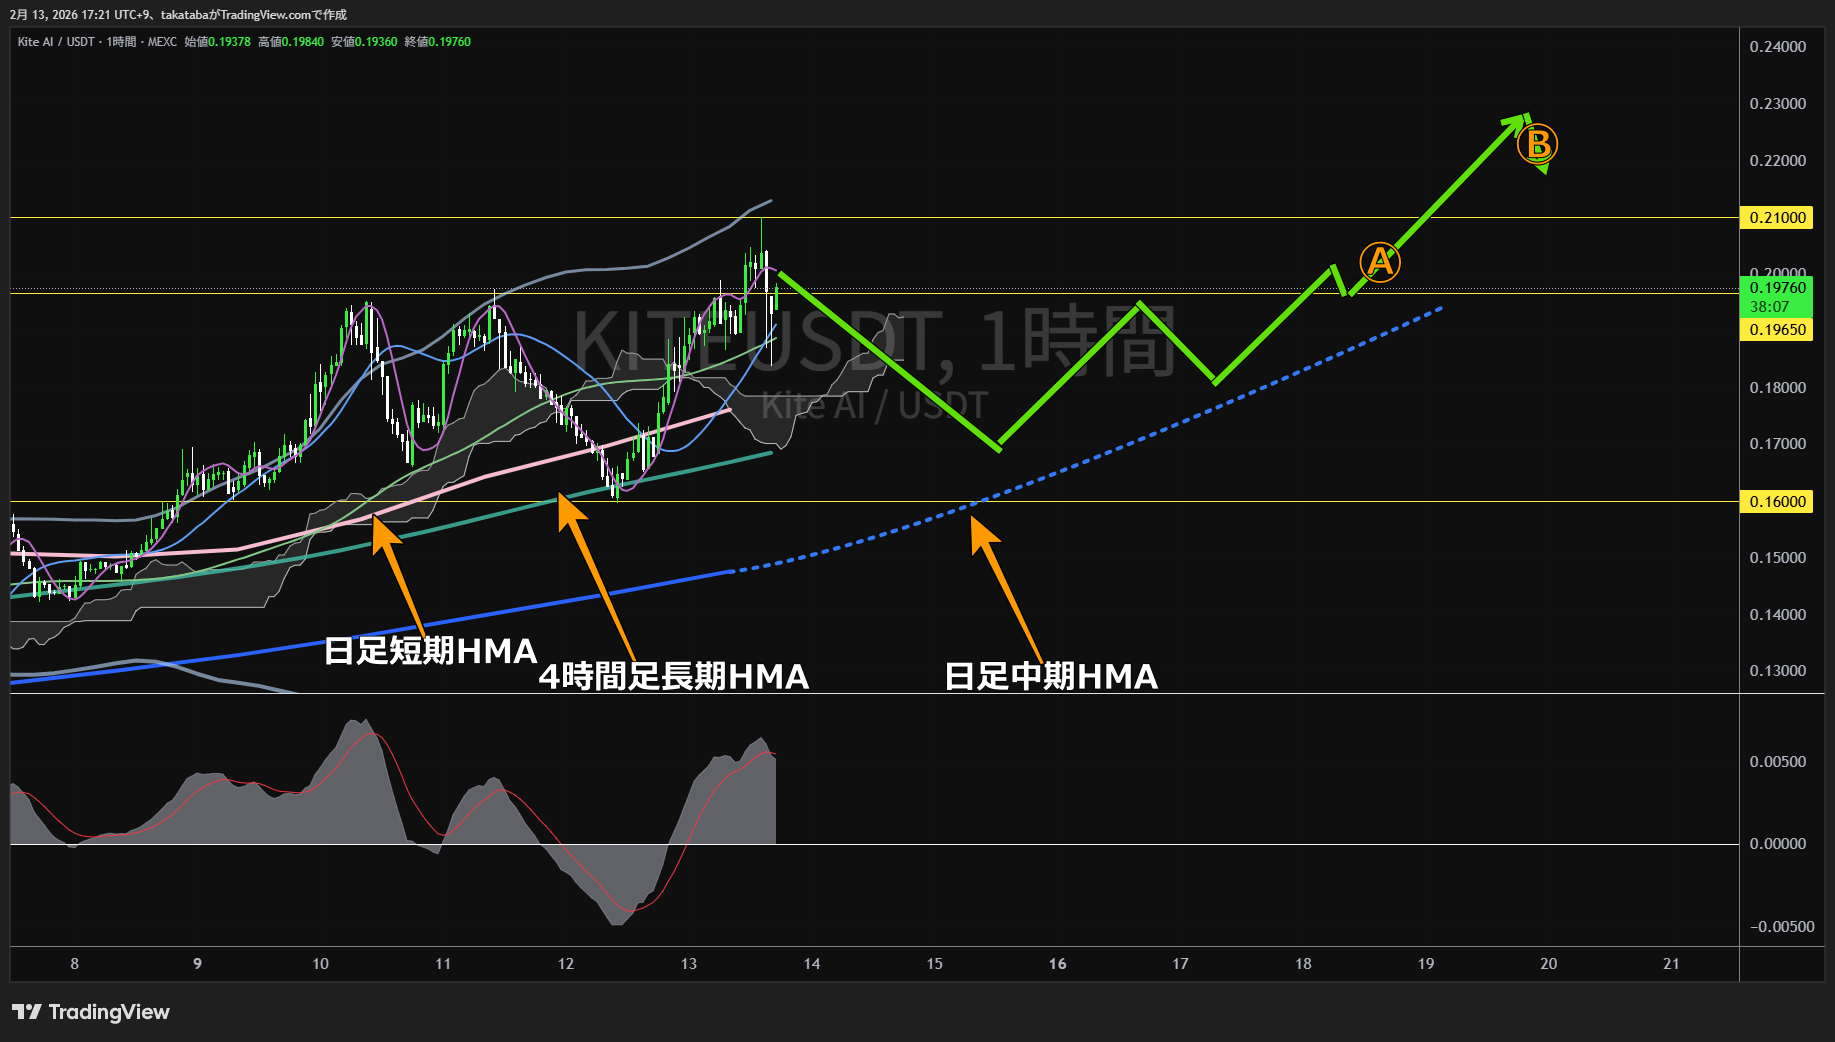Click the orange circled B marker
This screenshot has width=1835, height=1042.
(x=1537, y=144)
